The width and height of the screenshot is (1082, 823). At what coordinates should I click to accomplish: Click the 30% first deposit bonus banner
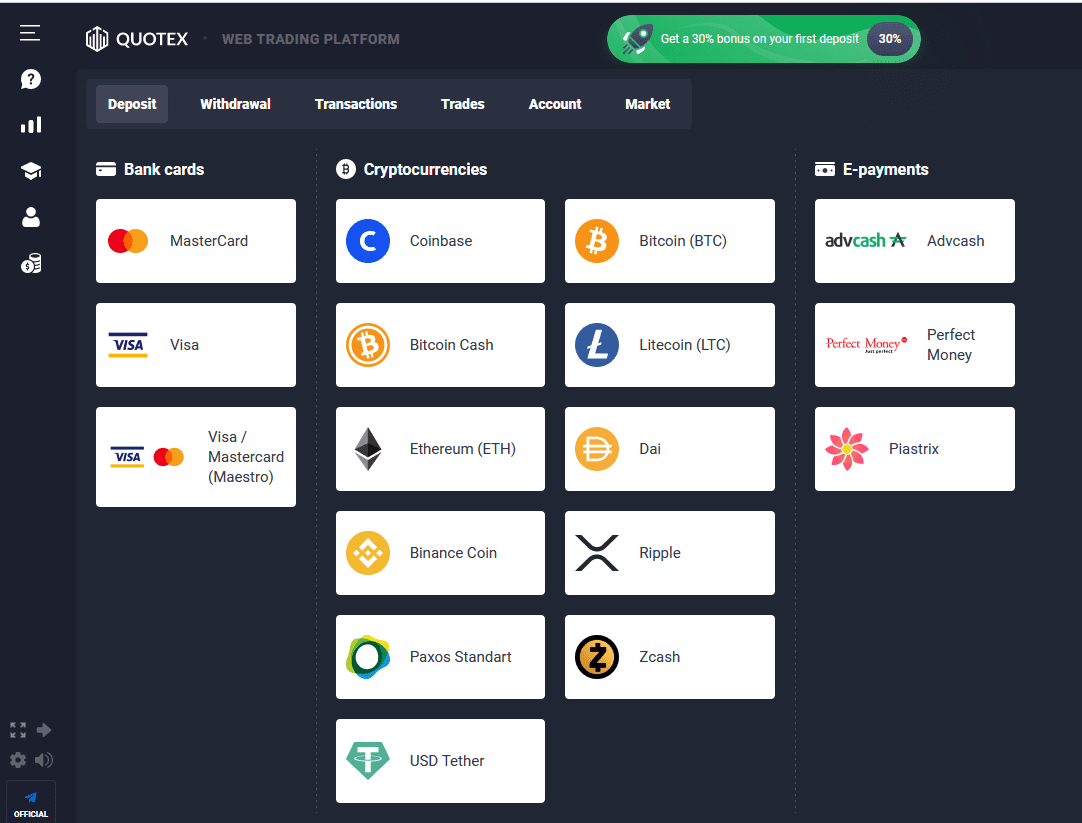[x=763, y=39]
